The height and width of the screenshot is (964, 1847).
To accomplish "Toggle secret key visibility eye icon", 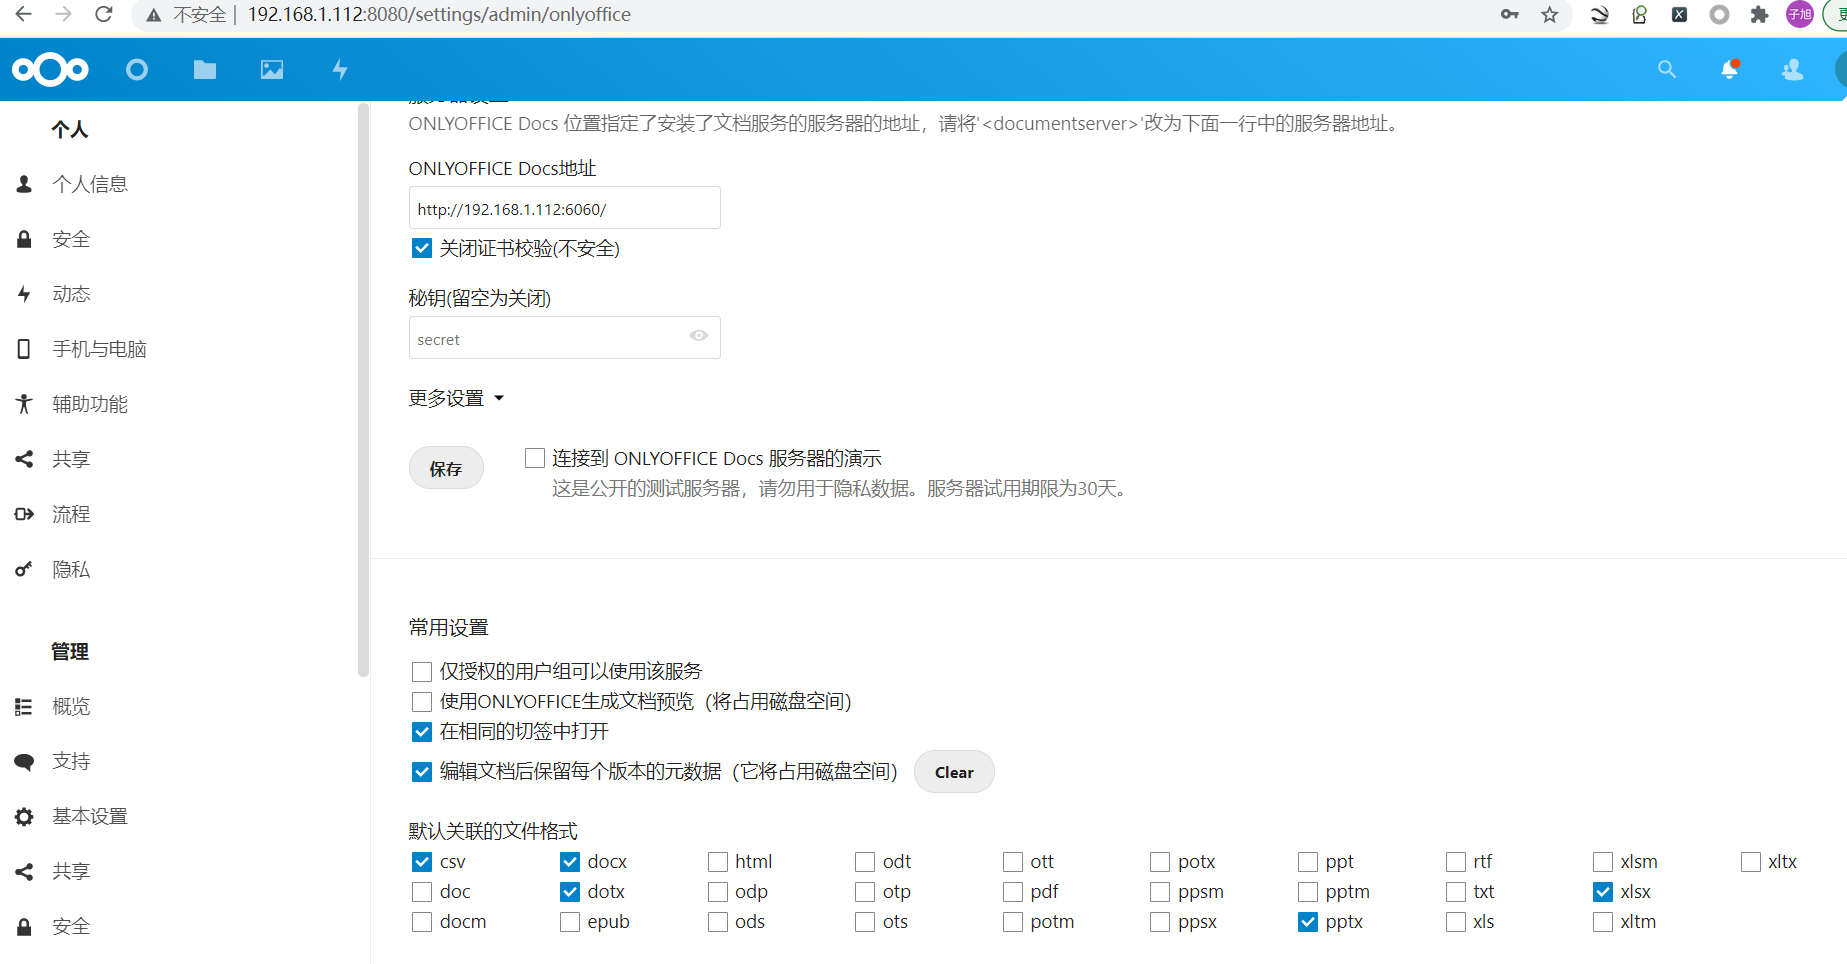I will 698,337.
